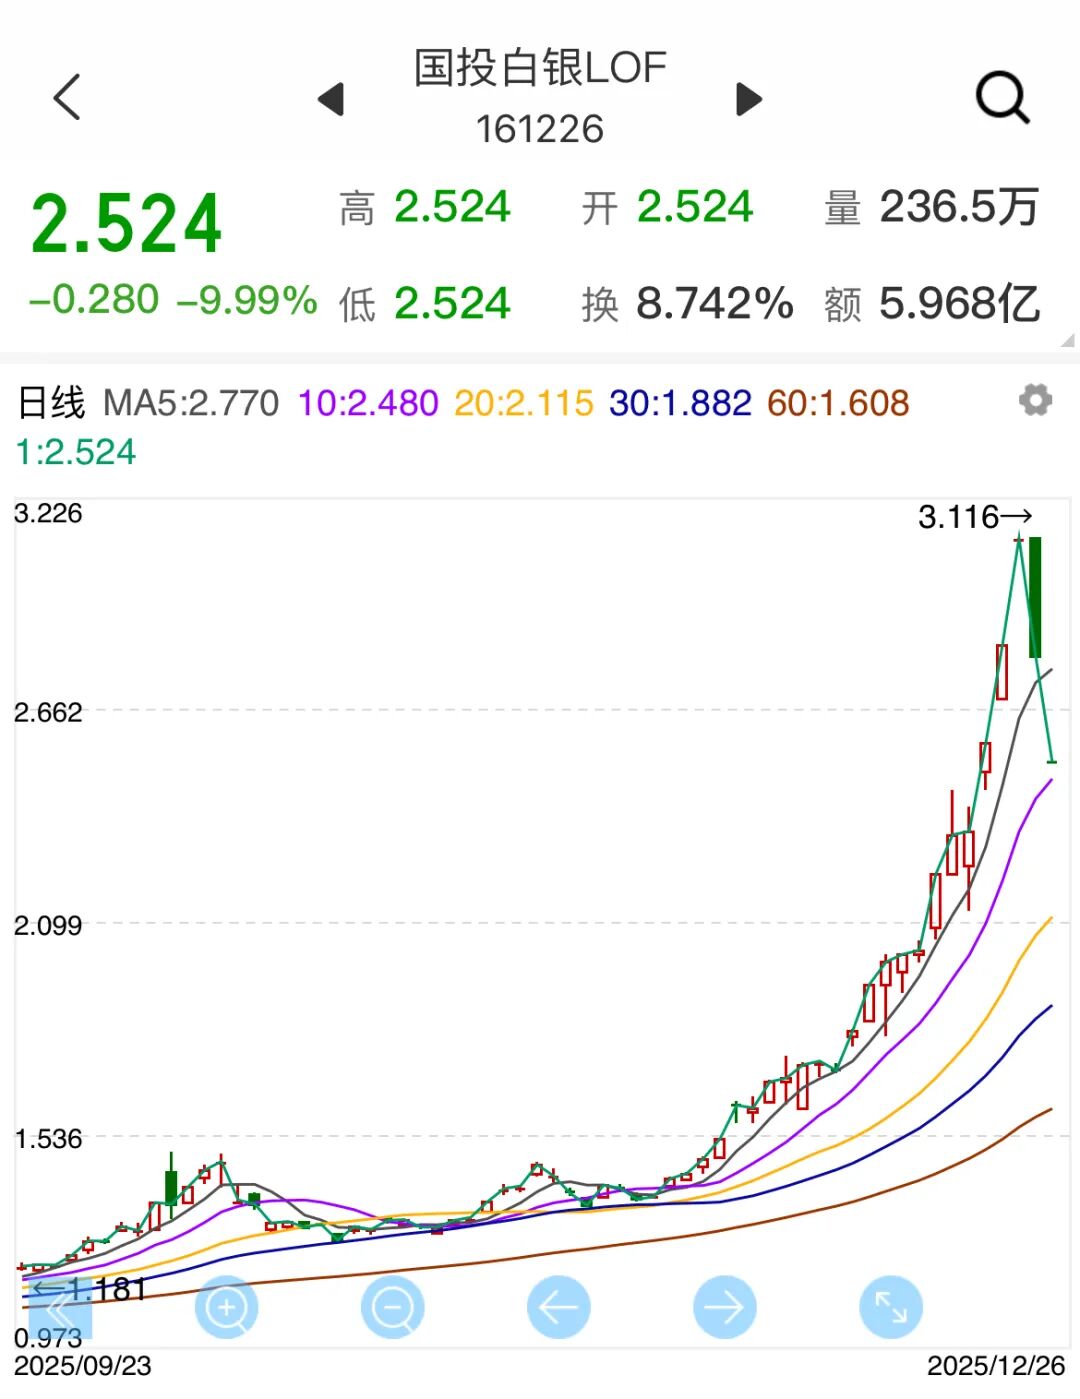Zoom in the K-line chart

coord(226,1307)
